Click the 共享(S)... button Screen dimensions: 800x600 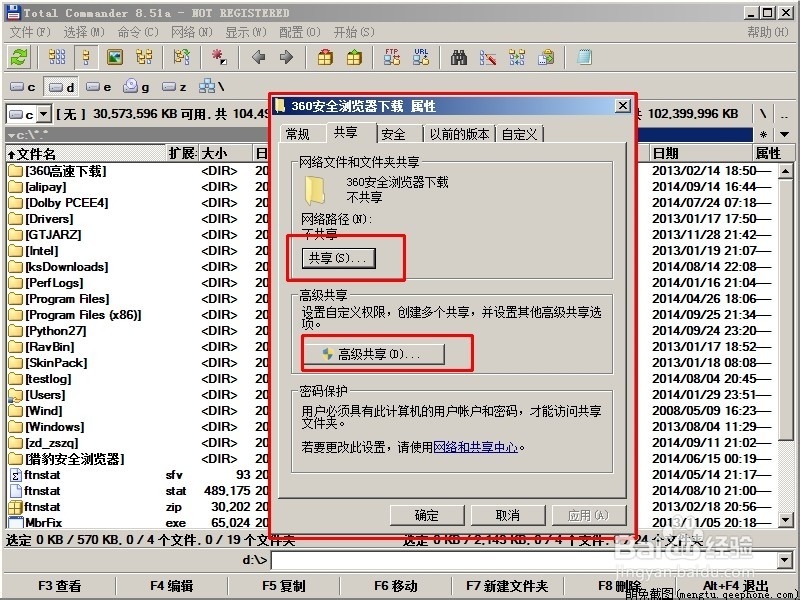(338, 258)
